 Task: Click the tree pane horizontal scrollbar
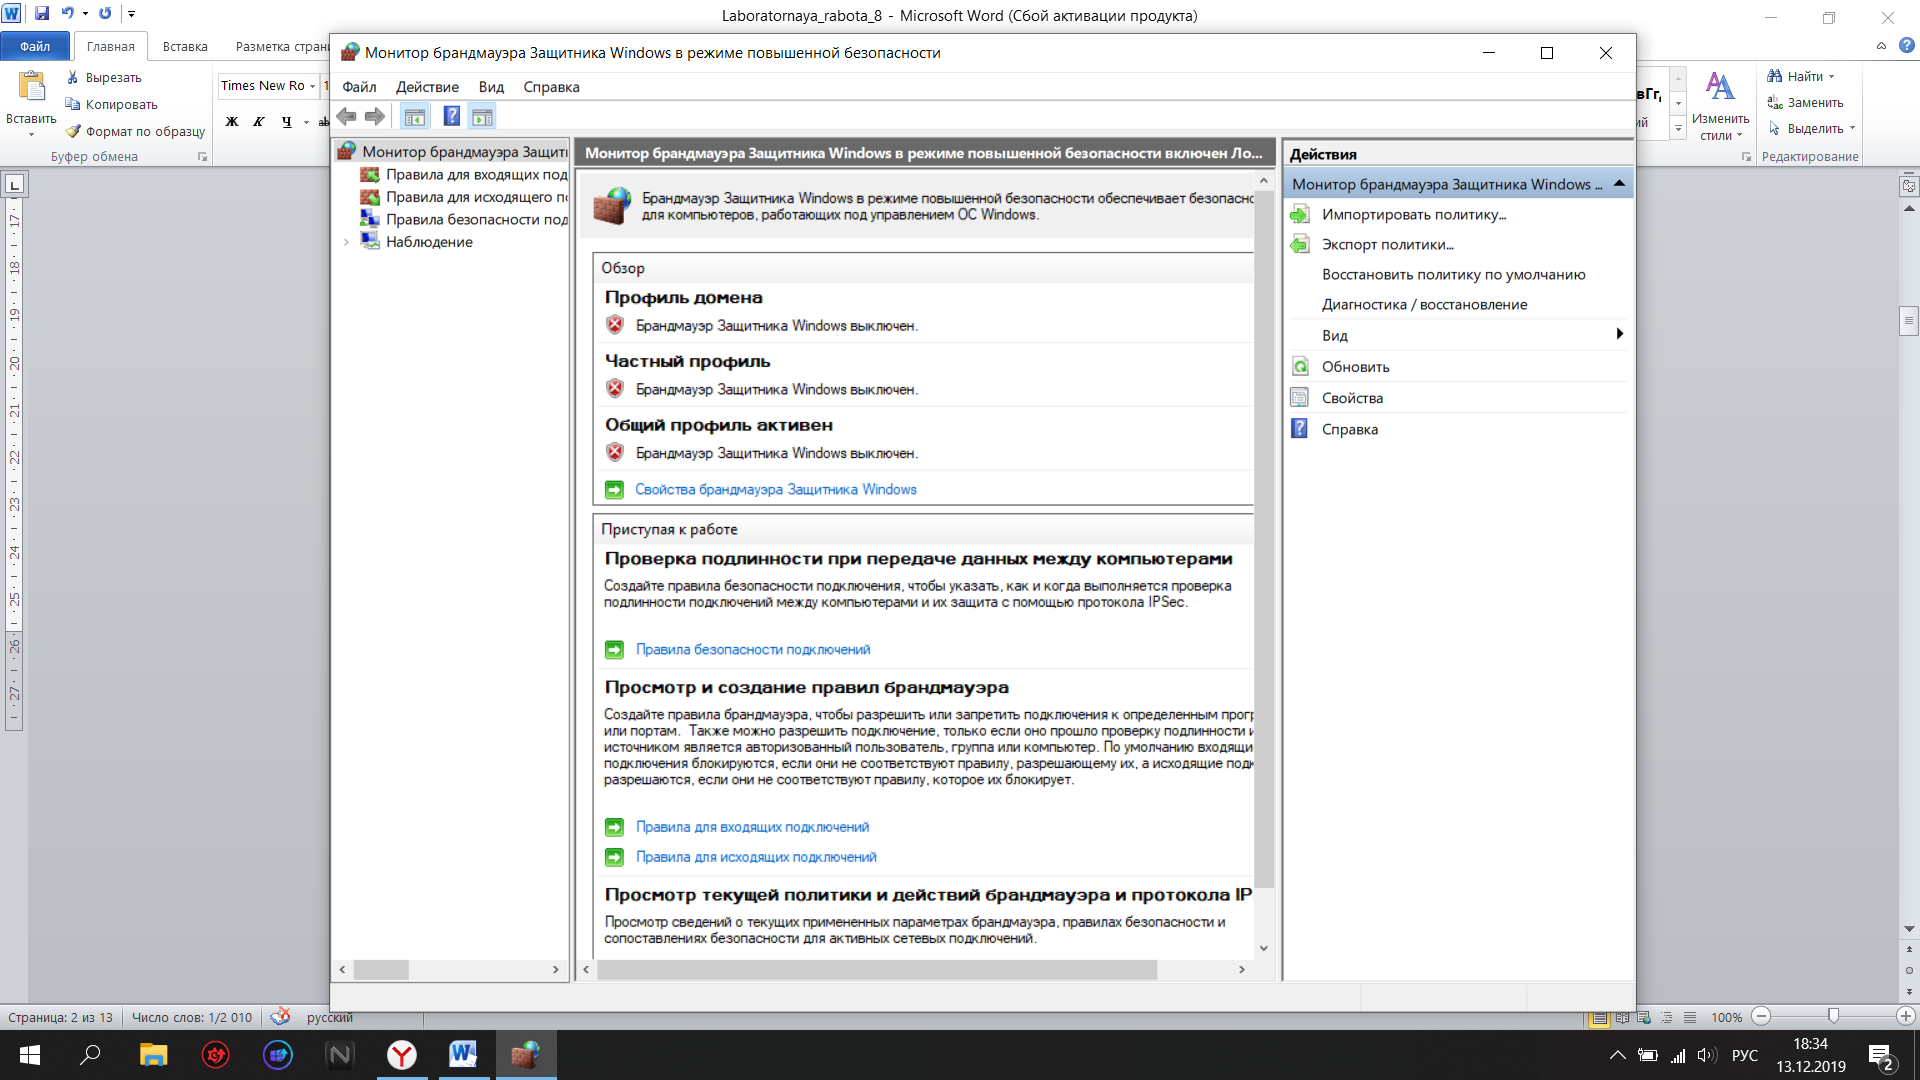(x=381, y=969)
